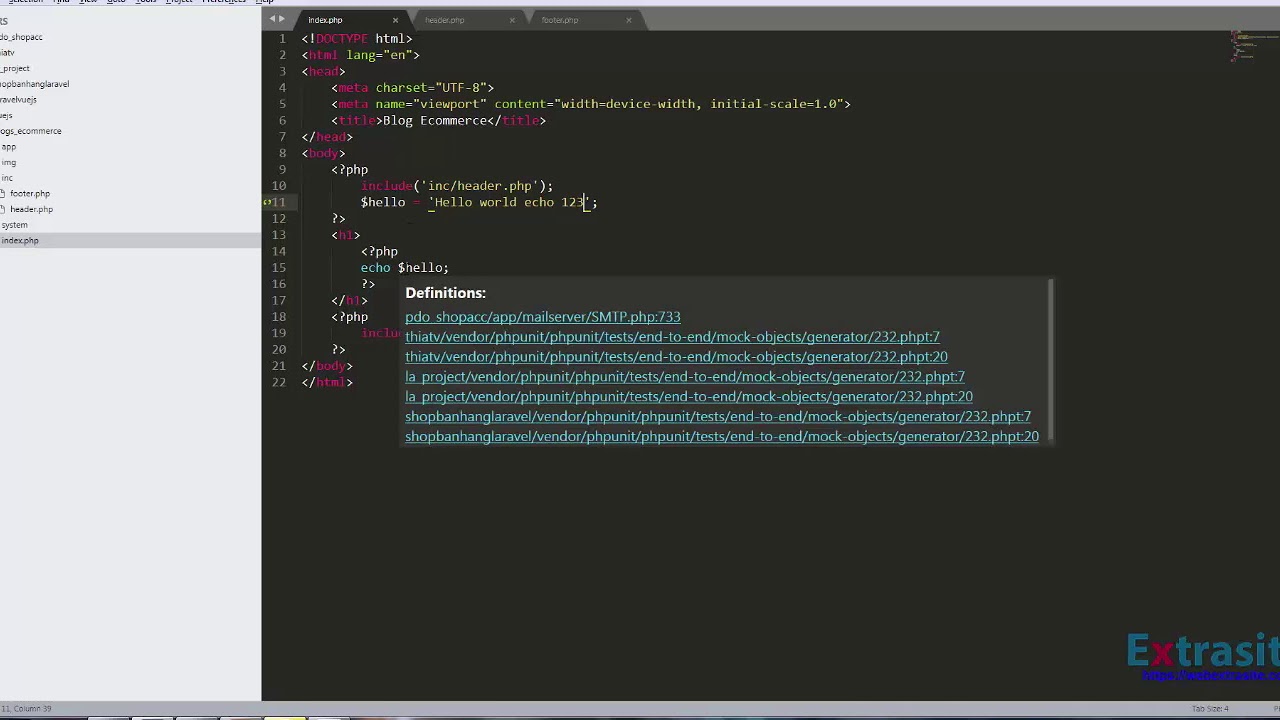Switch to the footer.php tab
Viewport: 1280px width, 720px height.
pyautogui.click(x=560, y=20)
